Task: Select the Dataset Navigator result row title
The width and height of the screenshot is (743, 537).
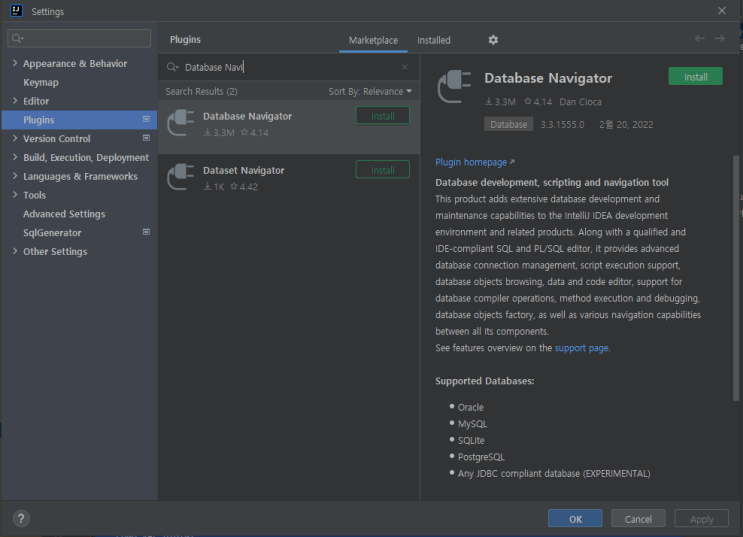Action: (244, 170)
